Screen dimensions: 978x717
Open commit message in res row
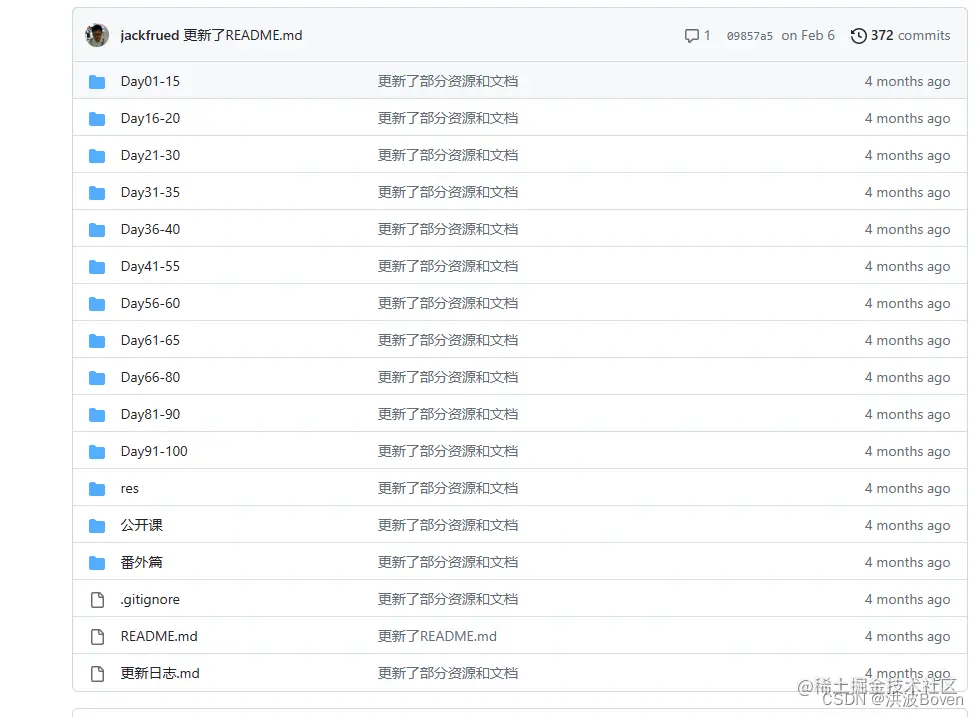tap(448, 489)
